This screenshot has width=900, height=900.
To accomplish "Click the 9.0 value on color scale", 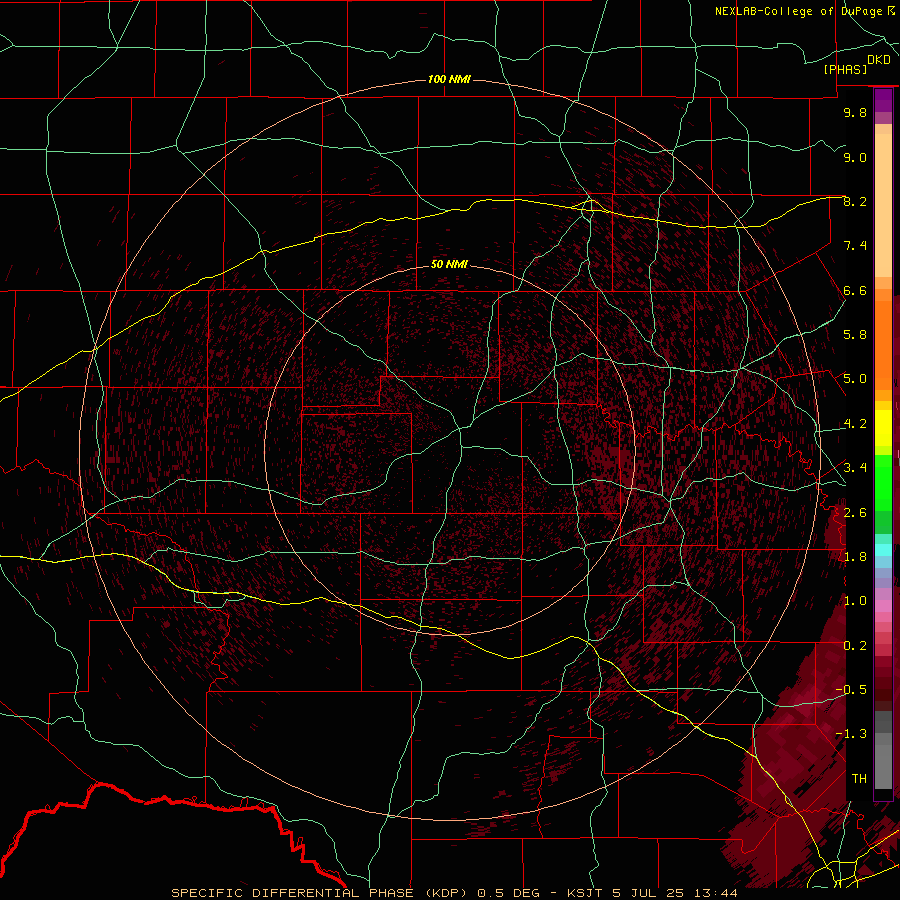I will (855, 157).
